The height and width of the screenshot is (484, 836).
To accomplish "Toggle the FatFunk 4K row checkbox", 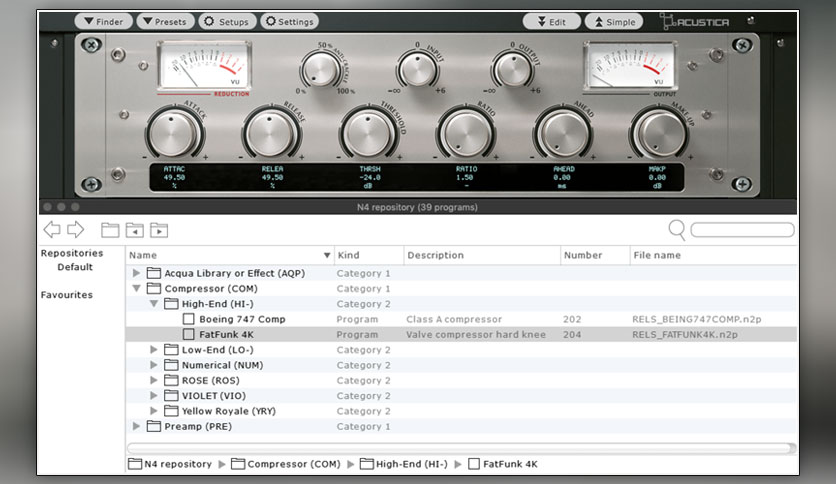I will pos(188,335).
